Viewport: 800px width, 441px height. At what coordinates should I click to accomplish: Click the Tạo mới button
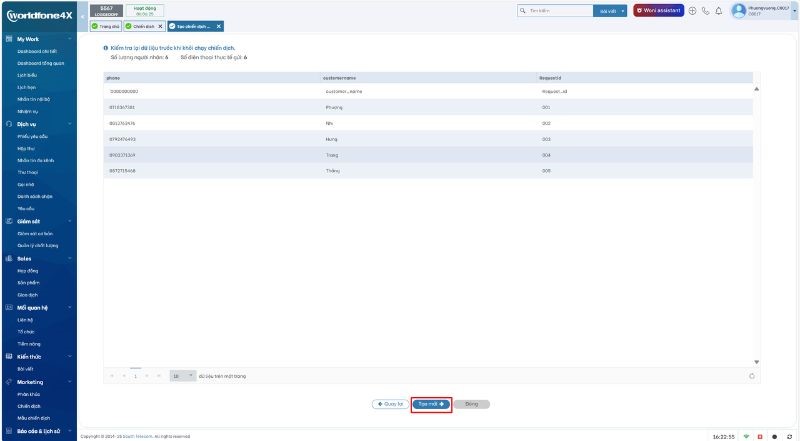431,404
